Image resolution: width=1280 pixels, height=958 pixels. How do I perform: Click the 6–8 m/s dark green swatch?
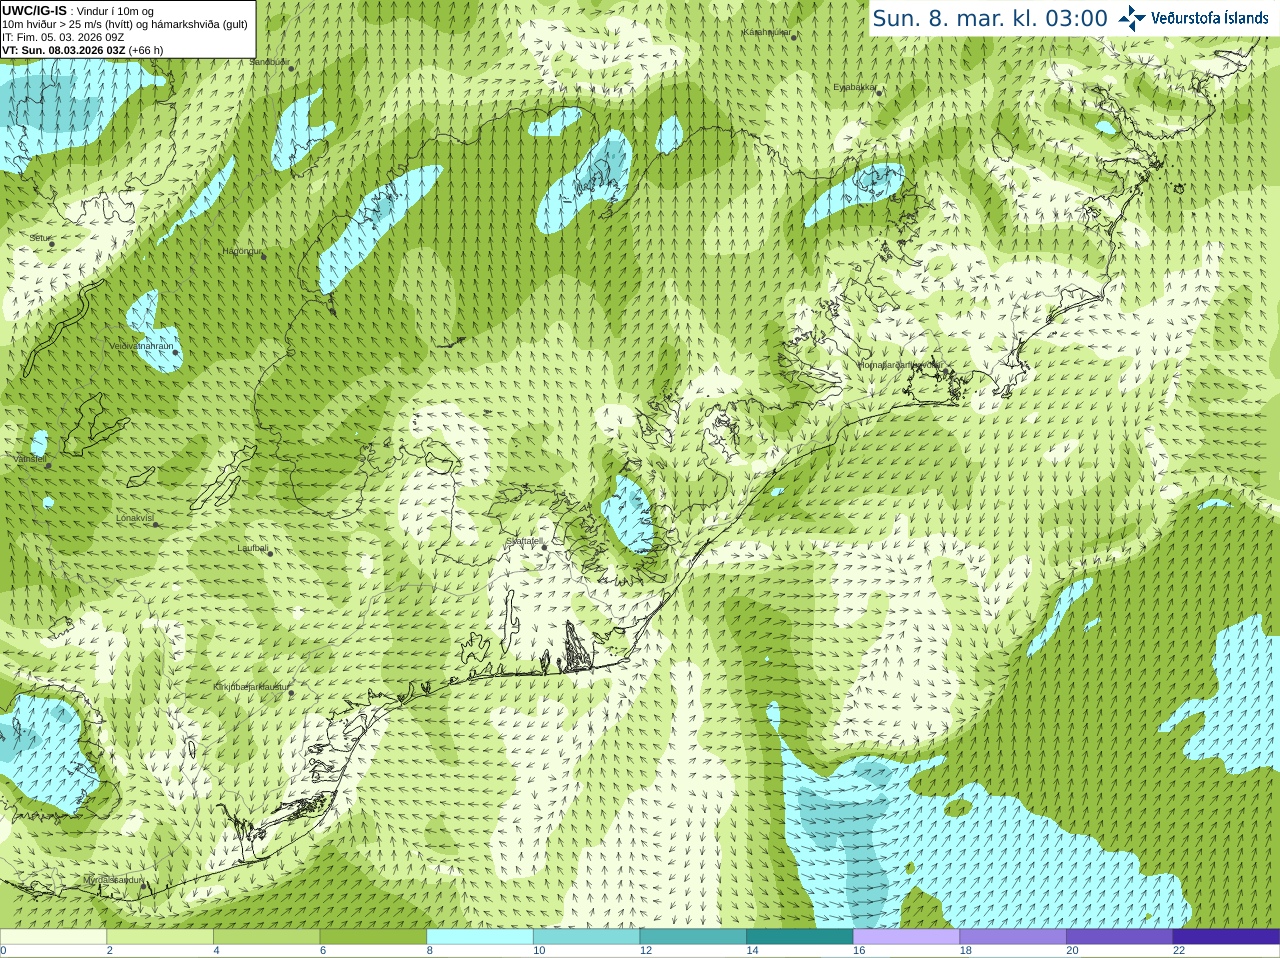click(373, 936)
